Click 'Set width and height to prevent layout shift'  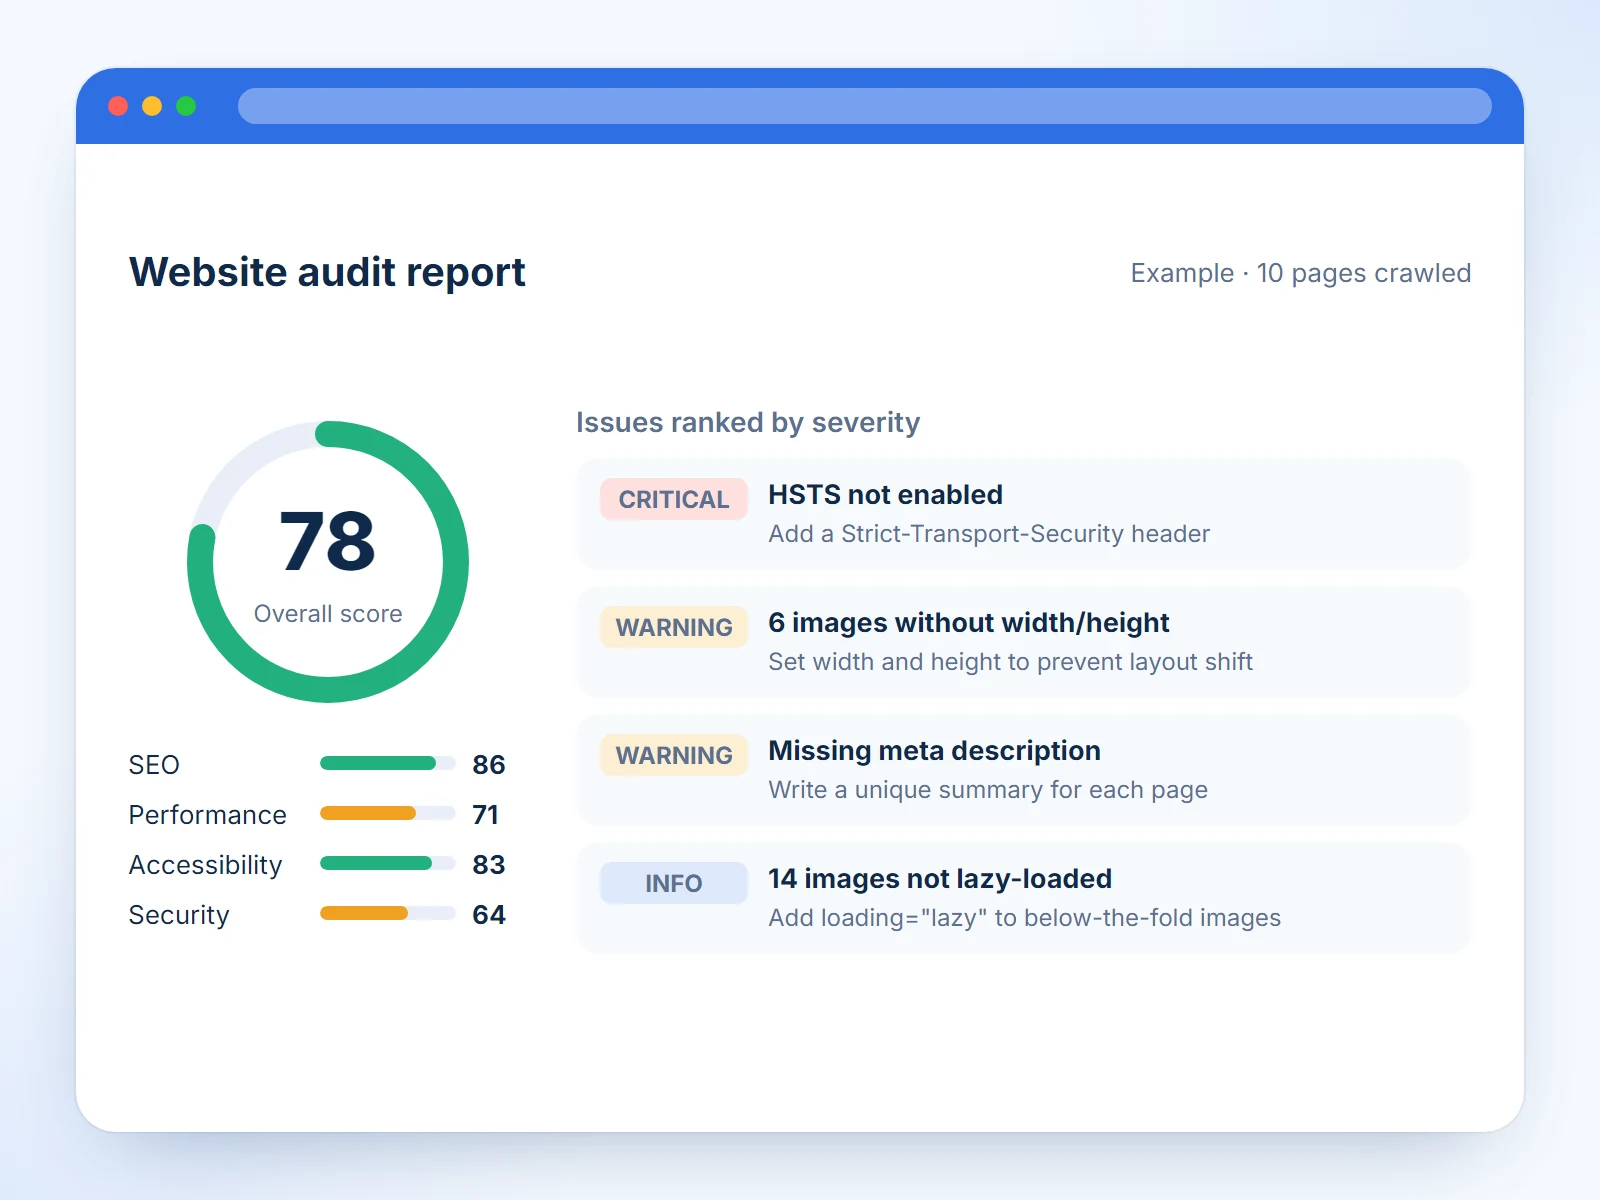pyautogui.click(x=1010, y=662)
